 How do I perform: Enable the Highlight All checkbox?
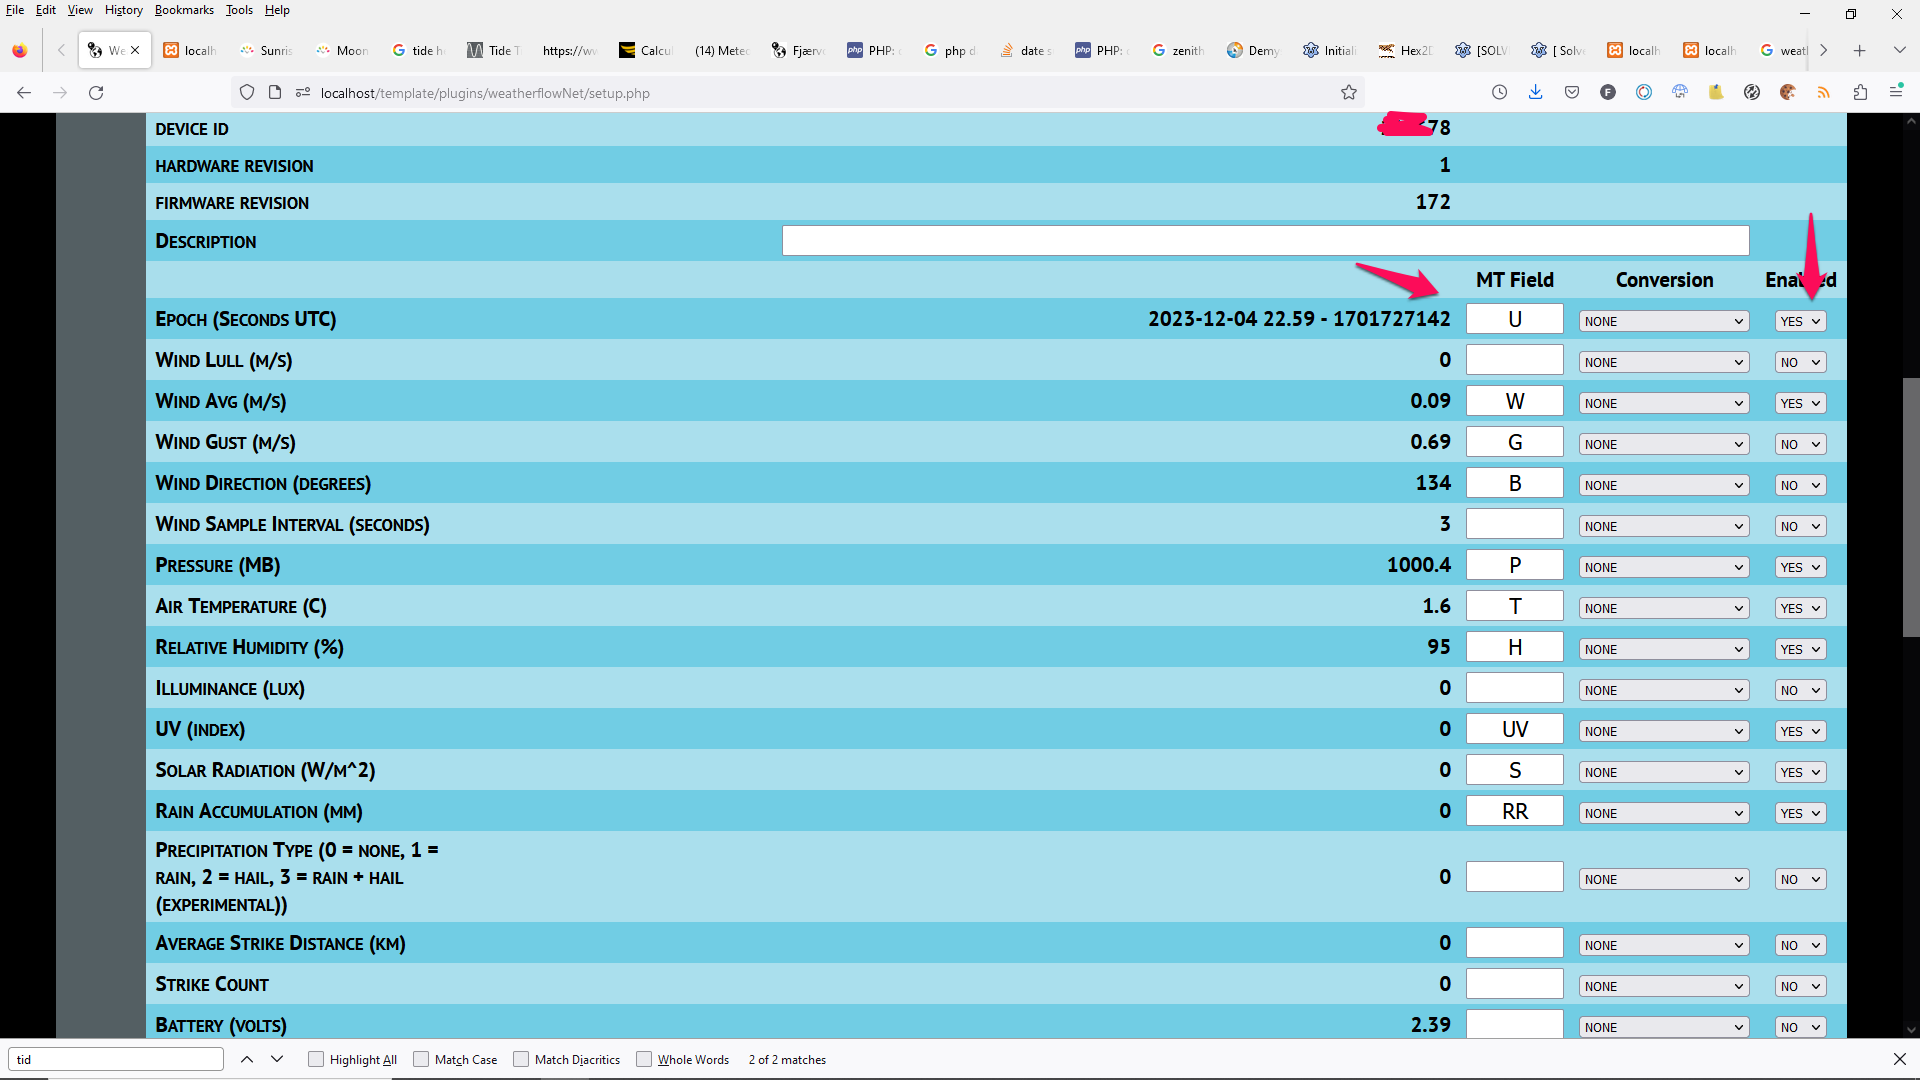(x=316, y=1059)
